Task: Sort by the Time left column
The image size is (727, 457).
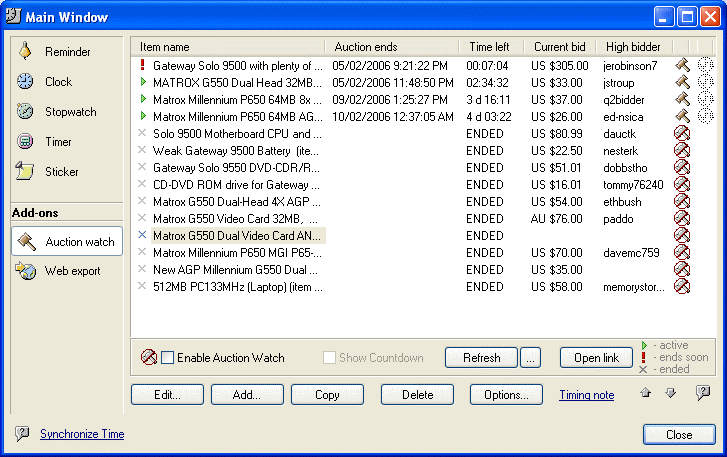Action: tap(491, 47)
